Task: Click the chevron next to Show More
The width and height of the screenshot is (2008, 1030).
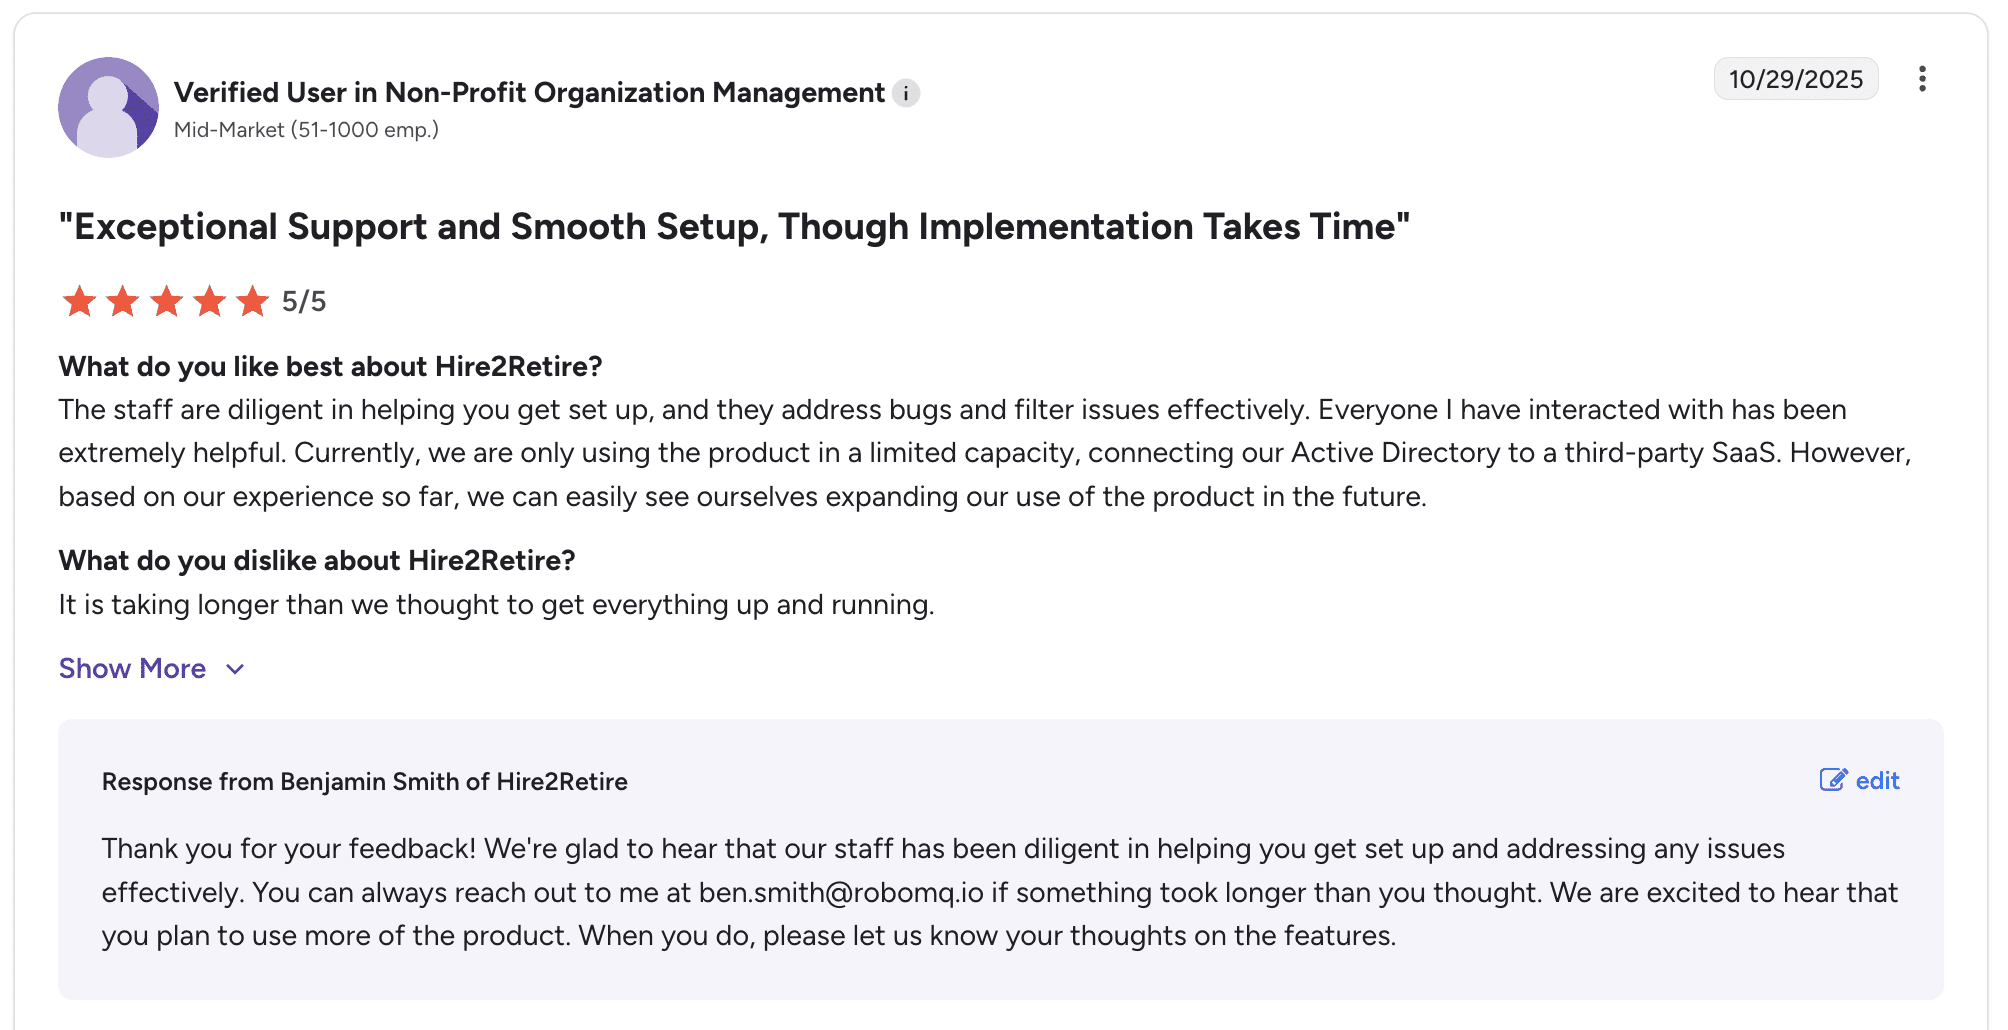Action: pos(235,669)
